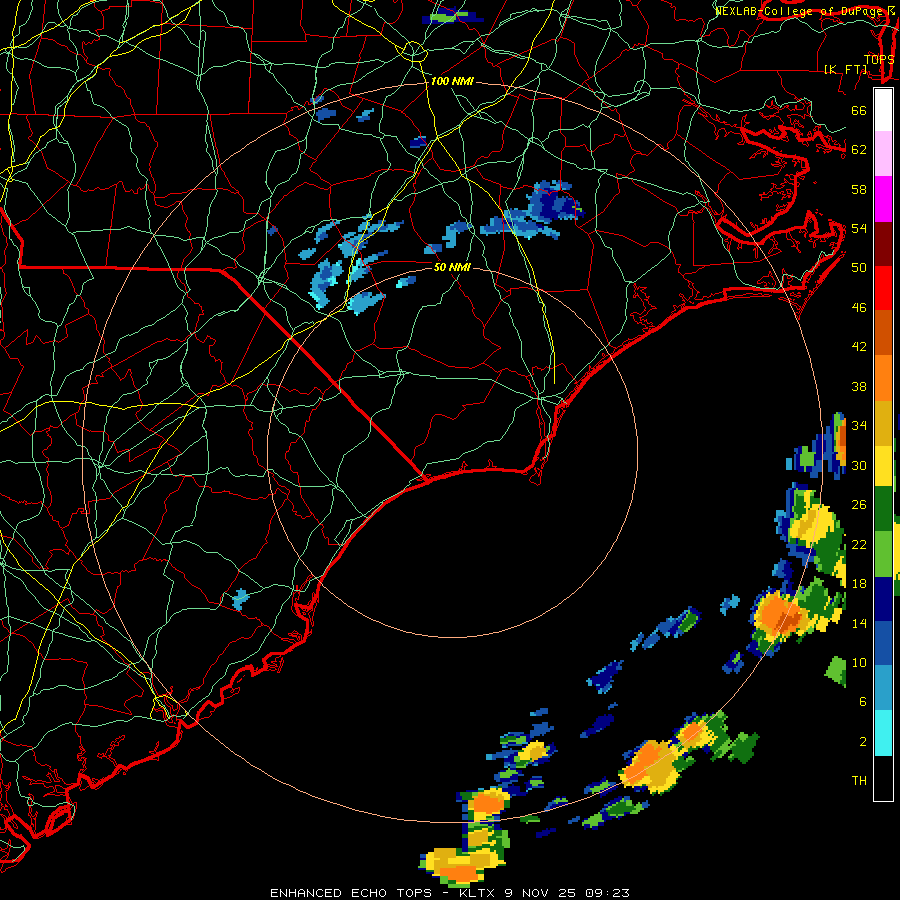Click the '34' legend value

click(859, 425)
